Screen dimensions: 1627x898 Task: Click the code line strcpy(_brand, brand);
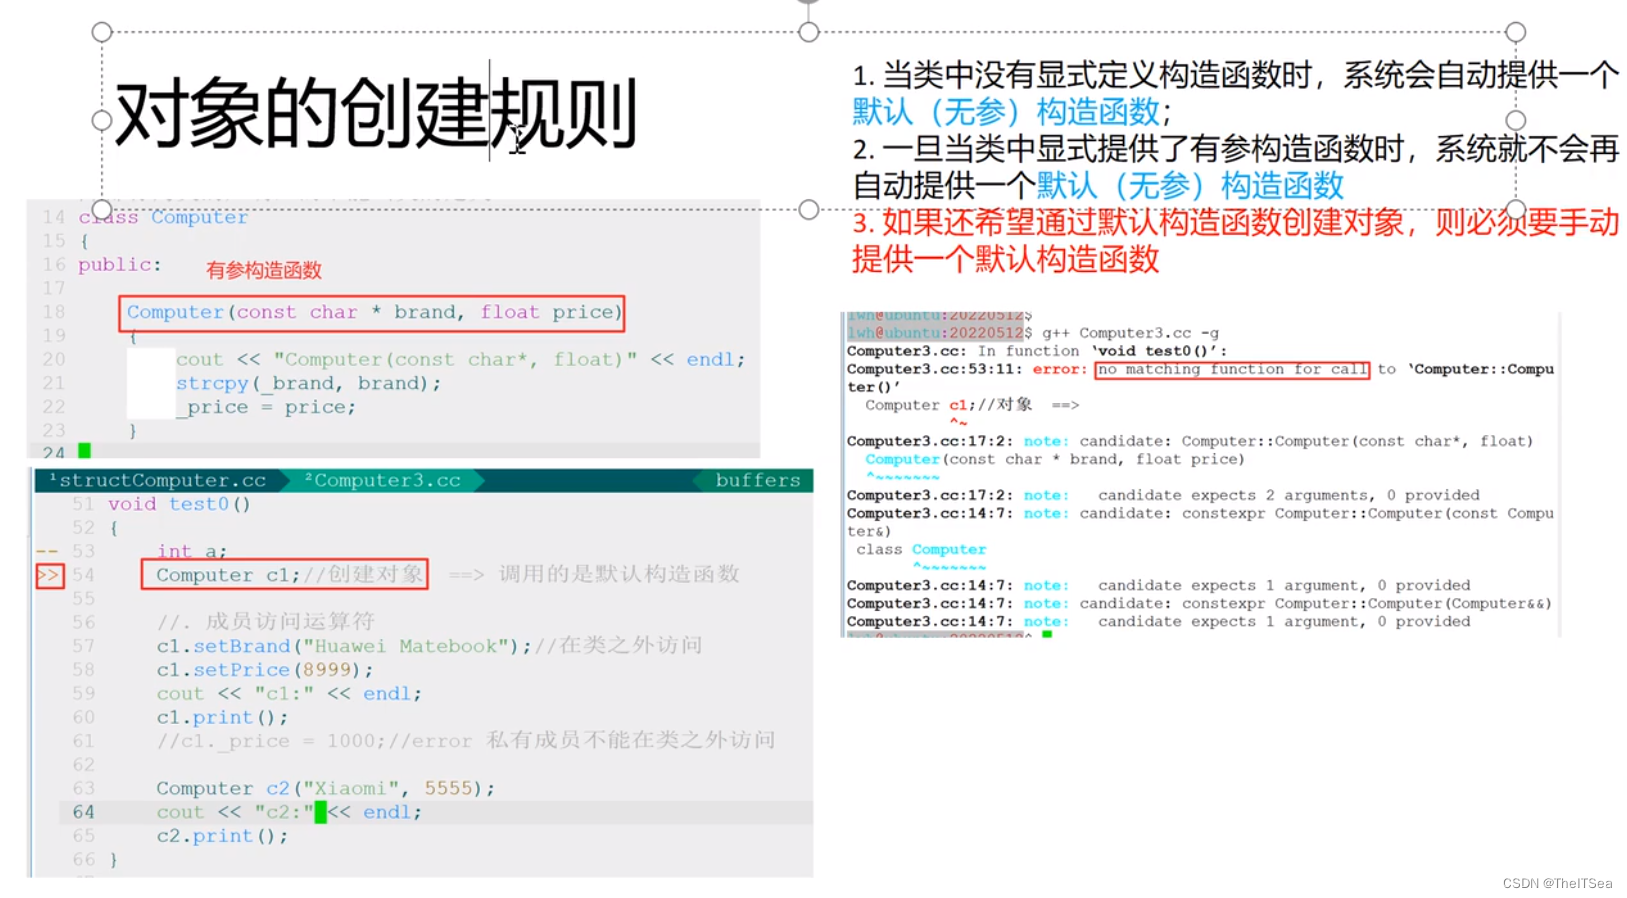[308, 383]
